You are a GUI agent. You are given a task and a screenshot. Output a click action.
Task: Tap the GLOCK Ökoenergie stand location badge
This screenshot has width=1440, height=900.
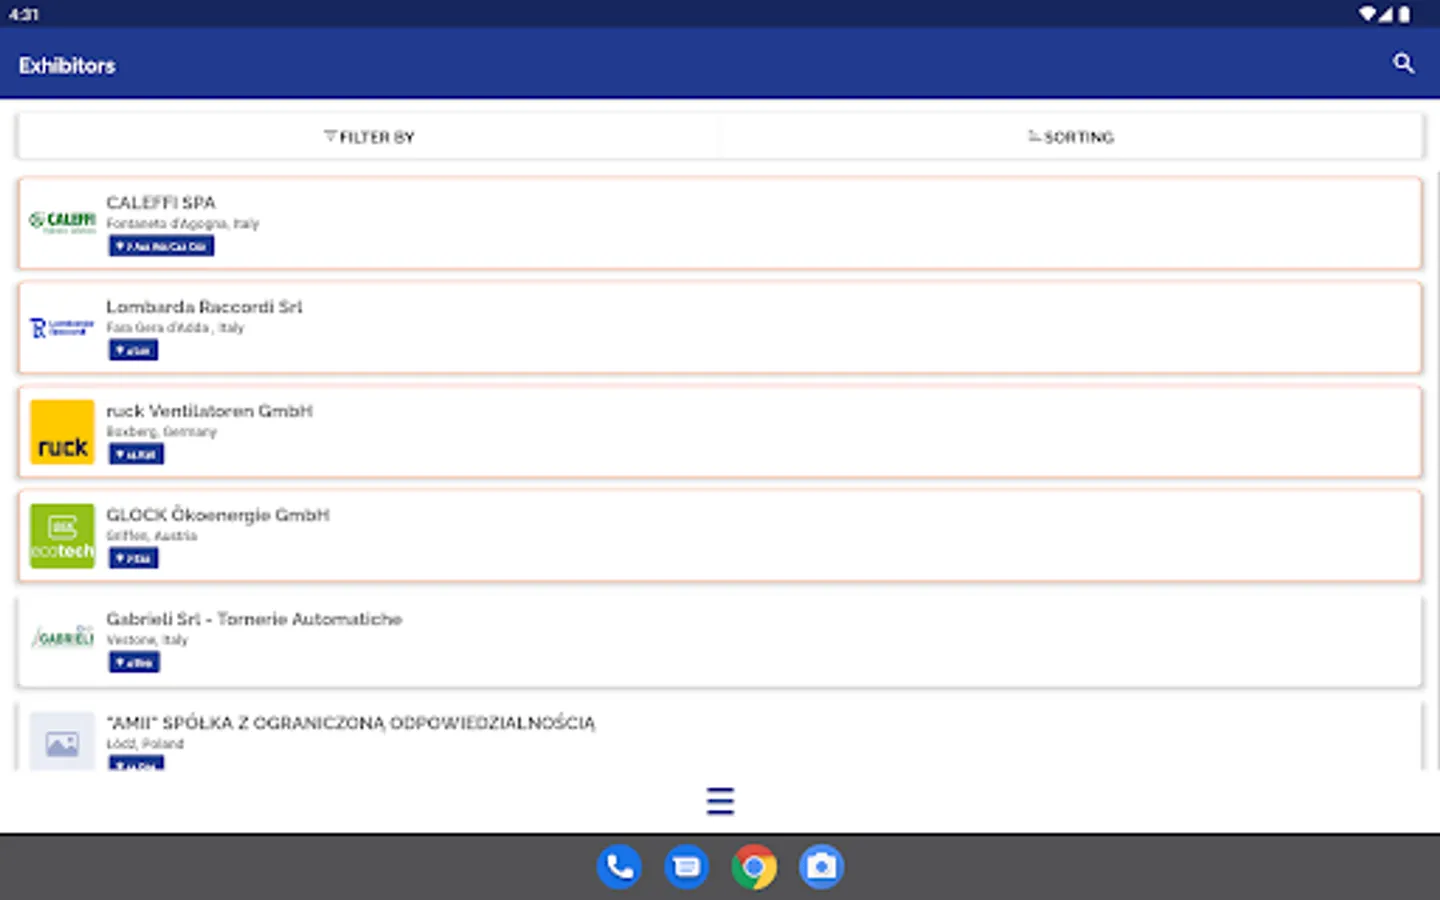pos(133,558)
